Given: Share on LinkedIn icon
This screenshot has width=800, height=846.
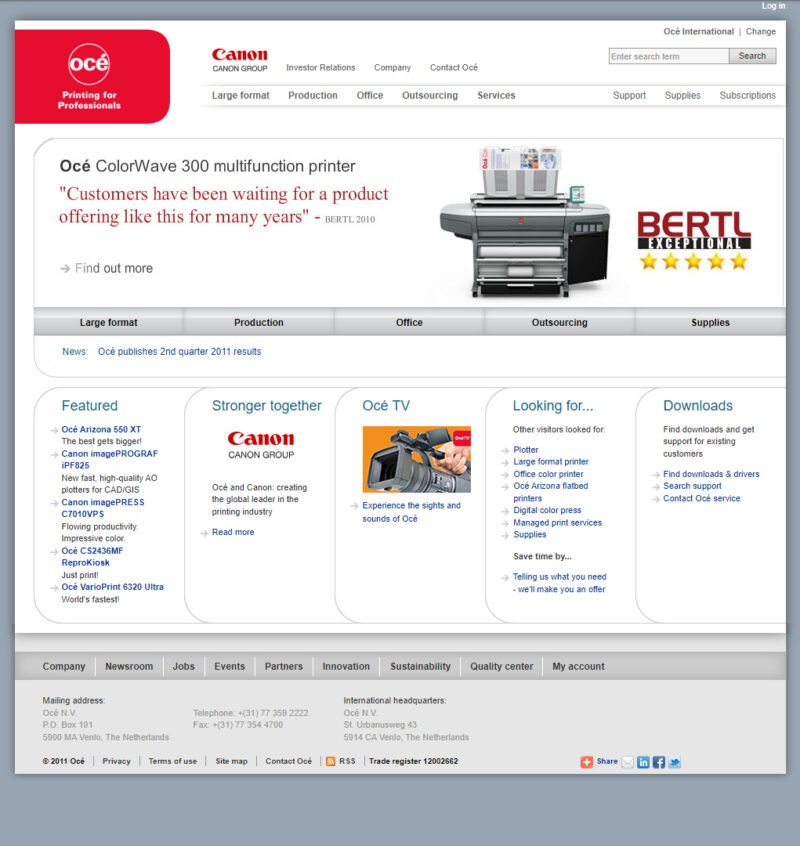Looking at the screenshot, I should point(643,762).
